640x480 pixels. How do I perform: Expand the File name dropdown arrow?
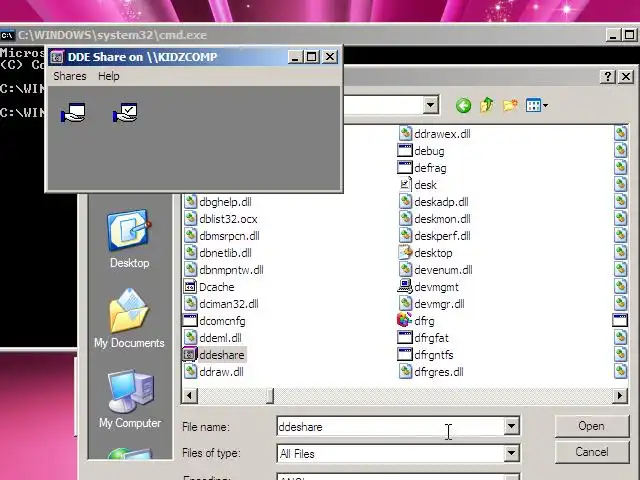[x=511, y=427]
